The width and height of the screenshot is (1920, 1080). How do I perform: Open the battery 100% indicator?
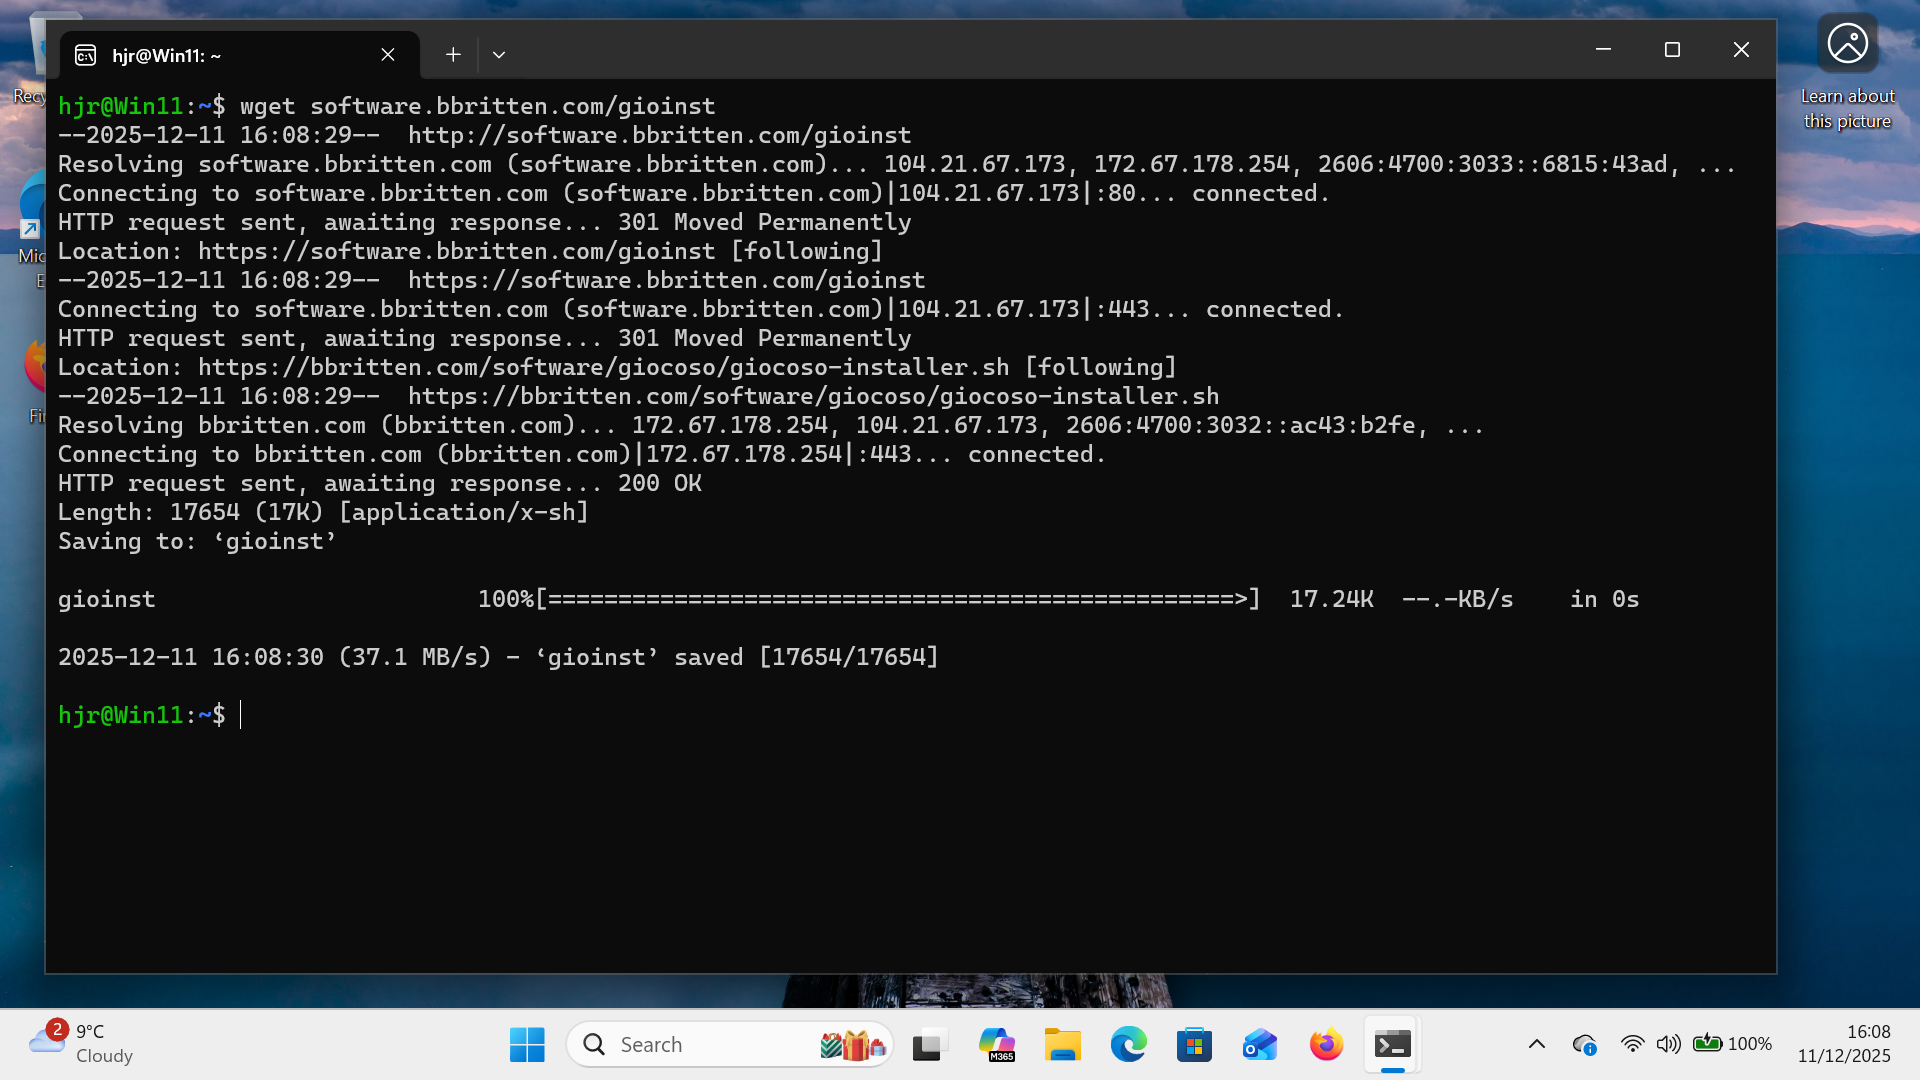pos(1732,1044)
